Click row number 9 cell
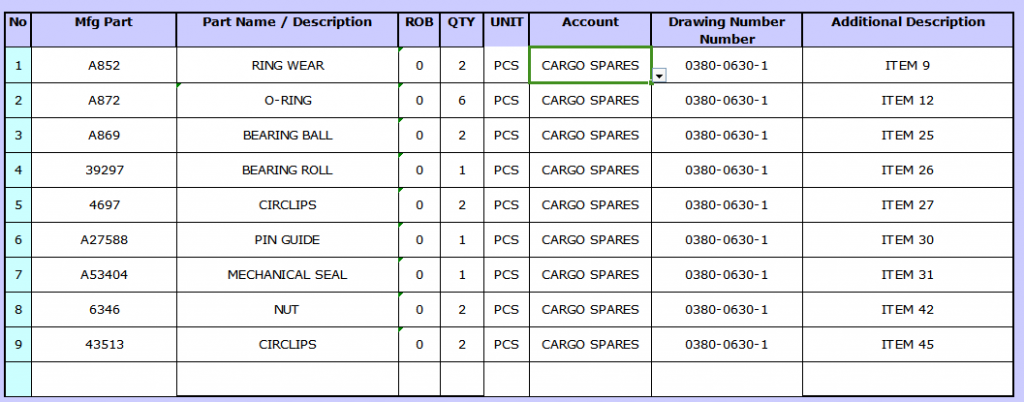 pyautogui.click(x=18, y=345)
